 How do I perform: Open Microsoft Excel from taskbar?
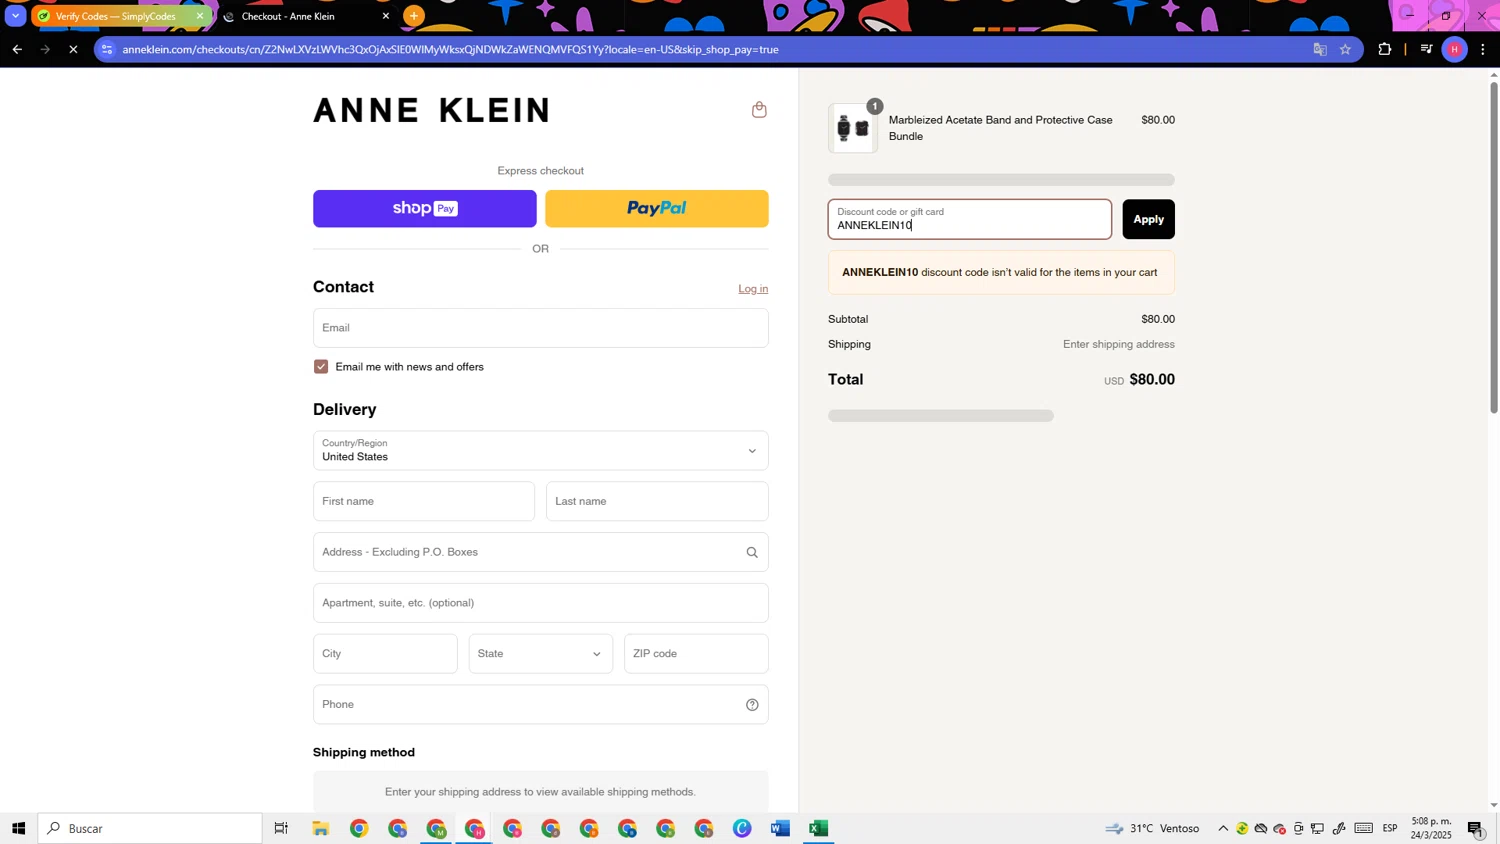coord(819,828)
